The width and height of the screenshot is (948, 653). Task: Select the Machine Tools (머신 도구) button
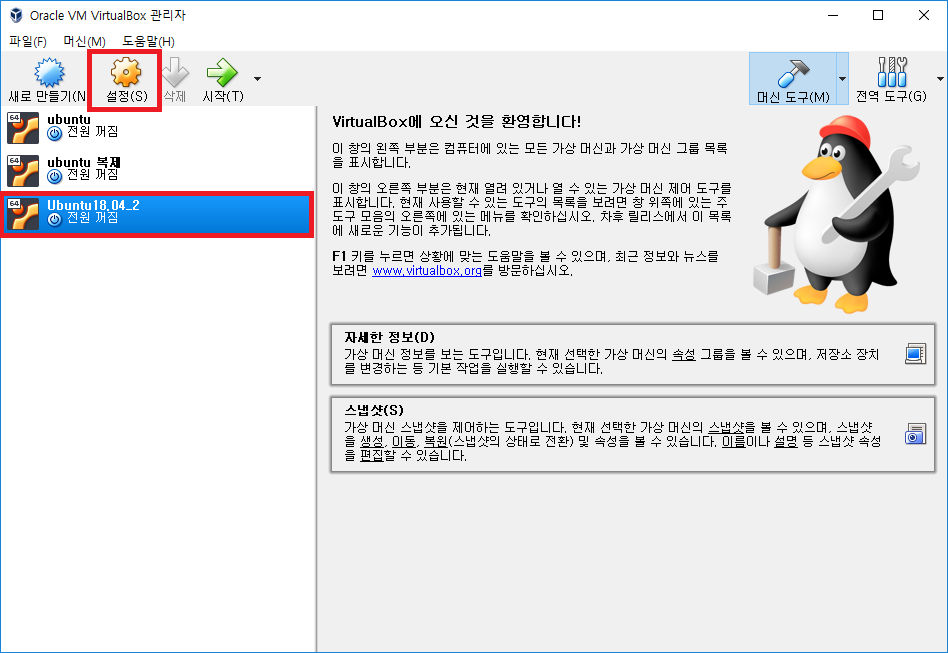tap(793, 79)
